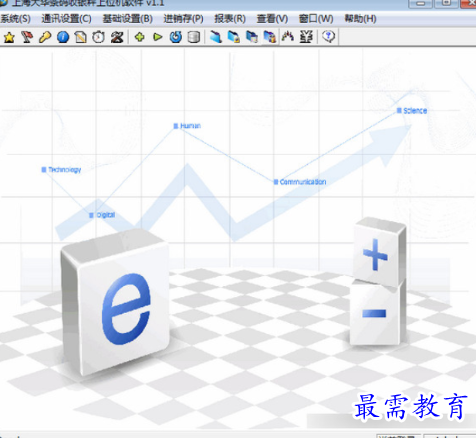Click the red flag toolbar icon
476x438 pixels.
coord(27,37)
